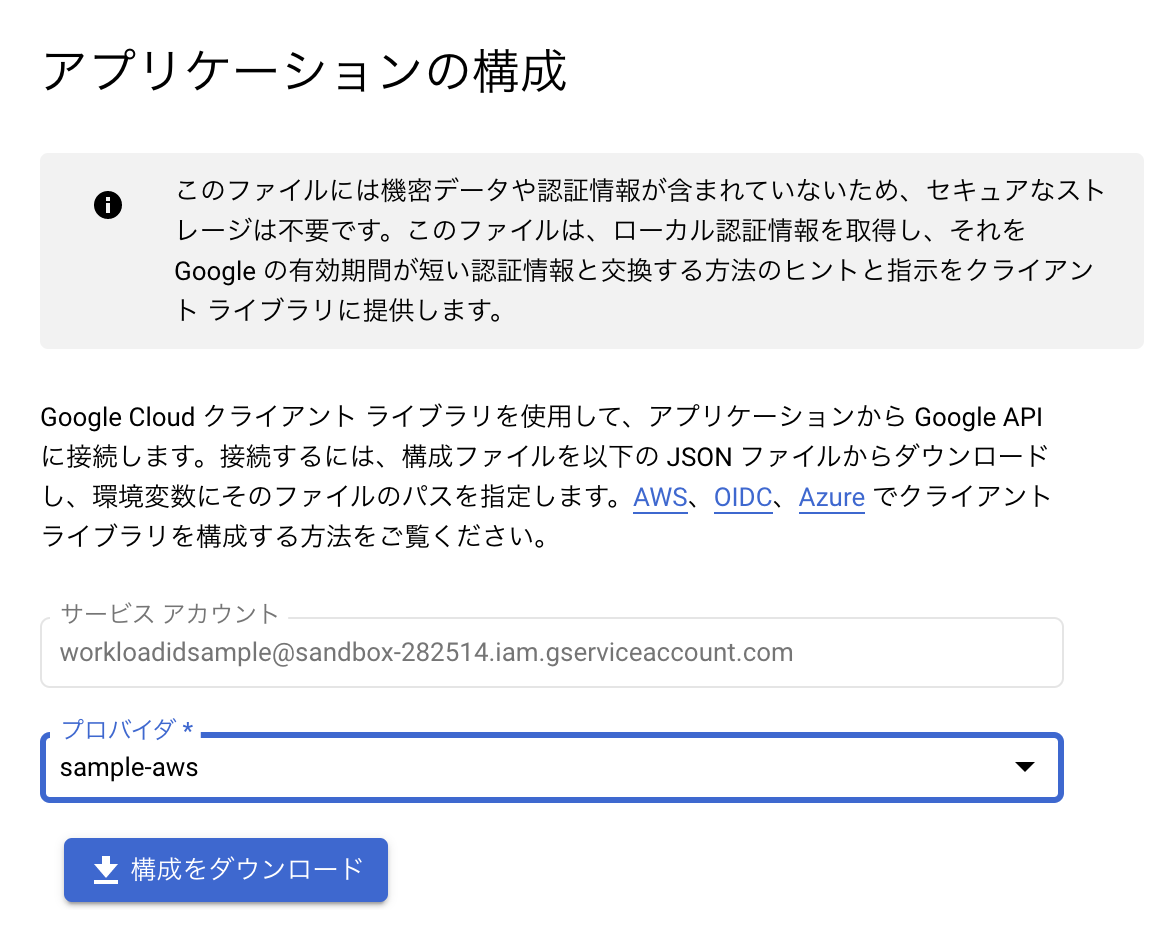The width and height of the screenshot is (1174, 950).
Task: Open the OIDC client library link
Action: 742,497
